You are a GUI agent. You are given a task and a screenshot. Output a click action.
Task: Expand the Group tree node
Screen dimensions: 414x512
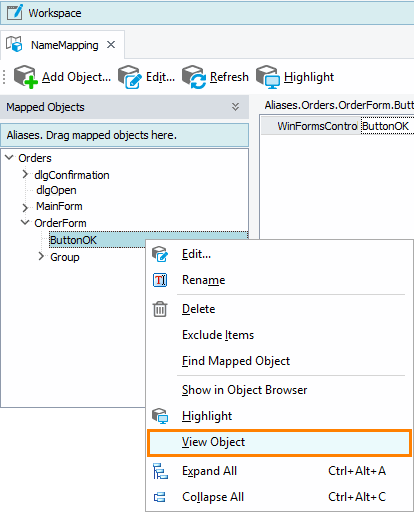41,257
